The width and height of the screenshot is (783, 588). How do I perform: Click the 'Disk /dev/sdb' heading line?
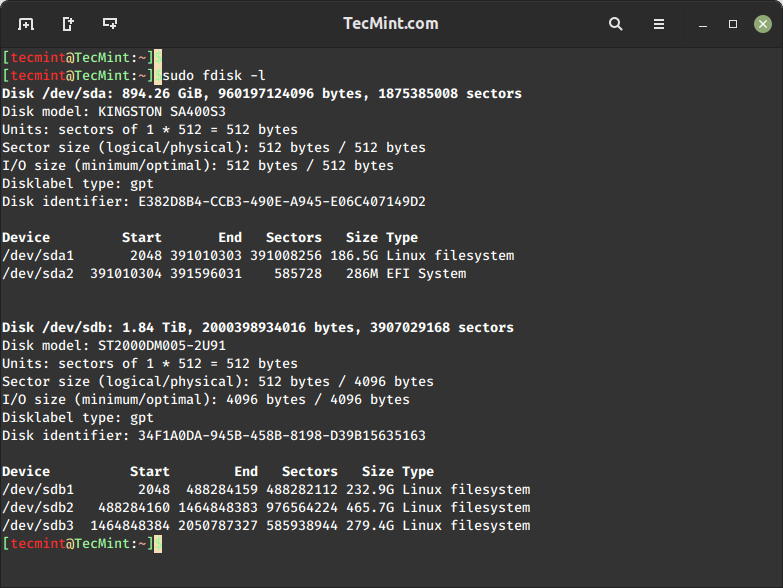pyautogui.click(x=258, y=327)
